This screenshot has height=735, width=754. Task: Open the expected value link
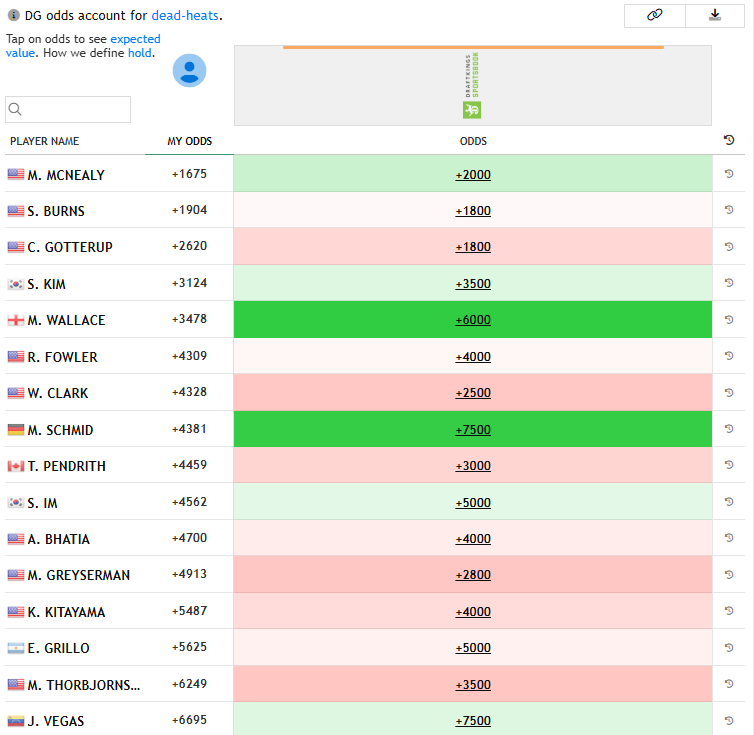coord(134,39)
